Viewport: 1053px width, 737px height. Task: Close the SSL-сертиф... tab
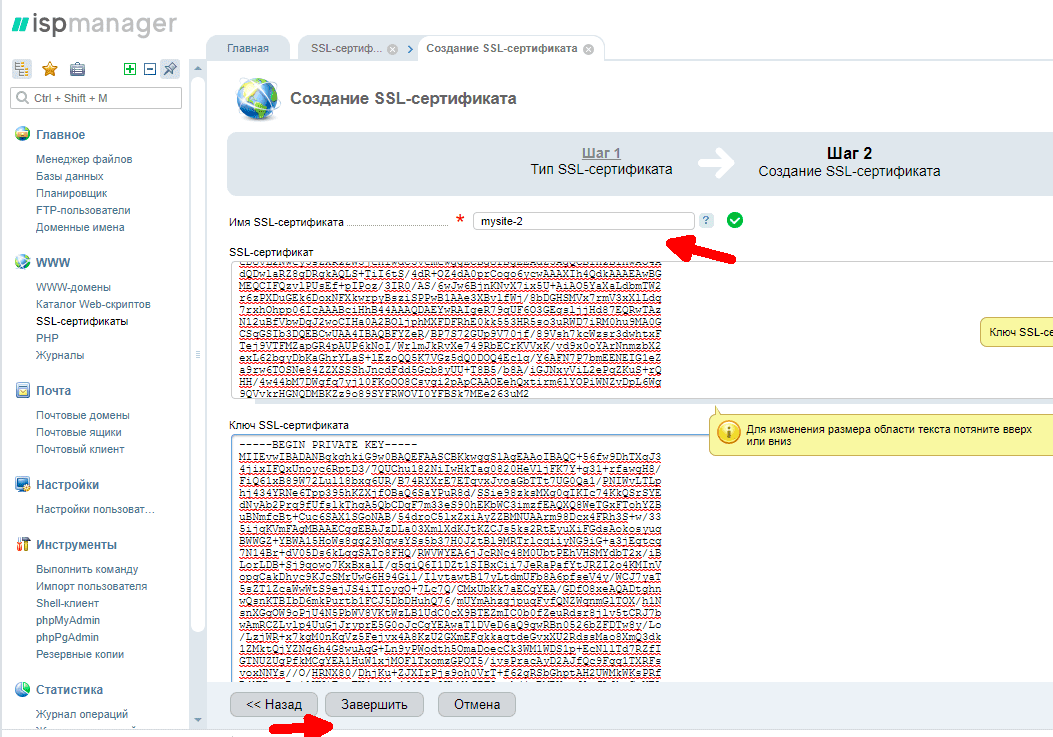pyautogui.click(x=393, y=49)
